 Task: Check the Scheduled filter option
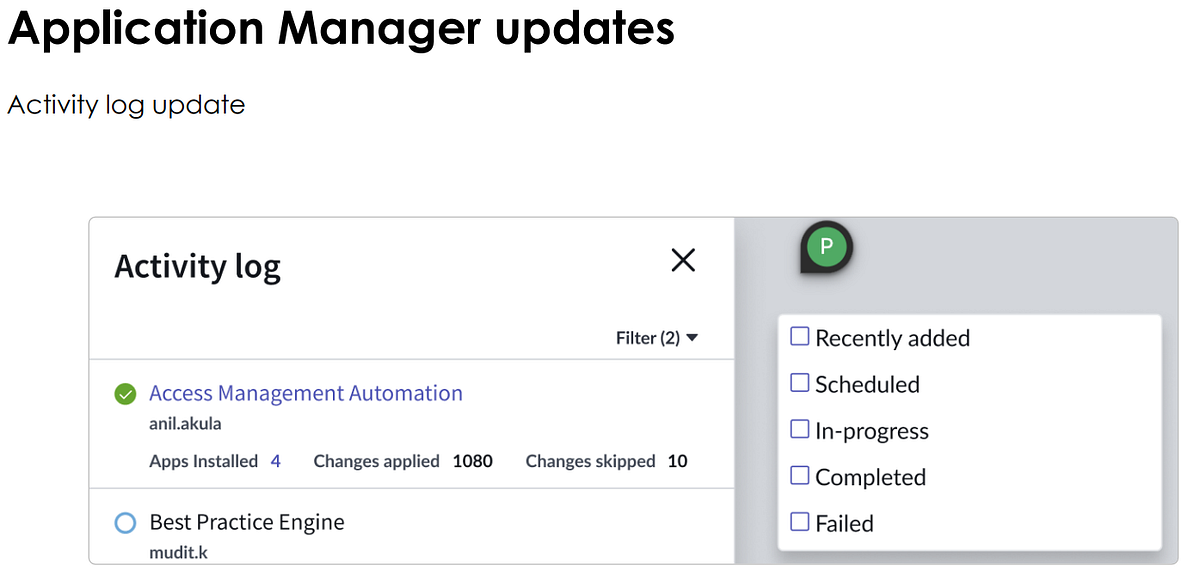(799, 383)
